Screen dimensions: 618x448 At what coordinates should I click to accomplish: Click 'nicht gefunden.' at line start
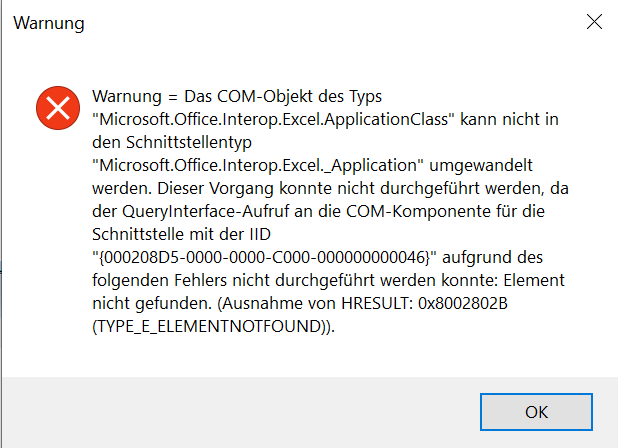tap(152, 304)
